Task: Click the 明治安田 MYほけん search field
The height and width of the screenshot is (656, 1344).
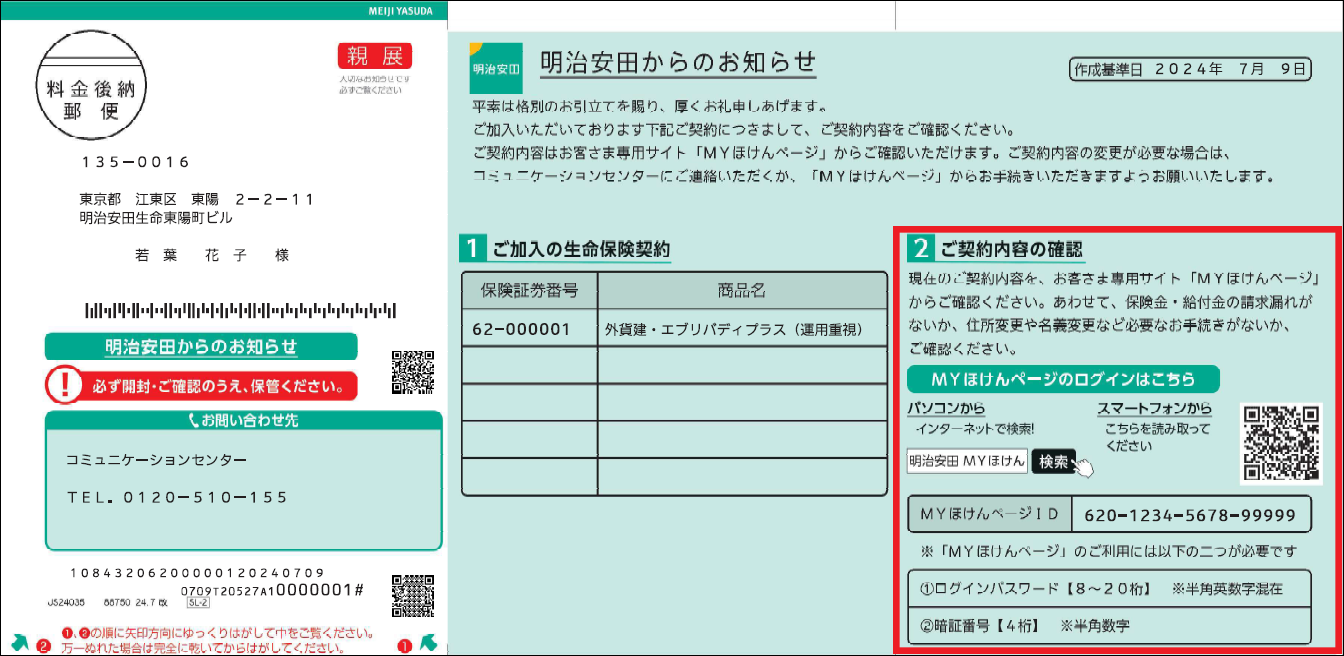Action: click(x=967, y=461)
